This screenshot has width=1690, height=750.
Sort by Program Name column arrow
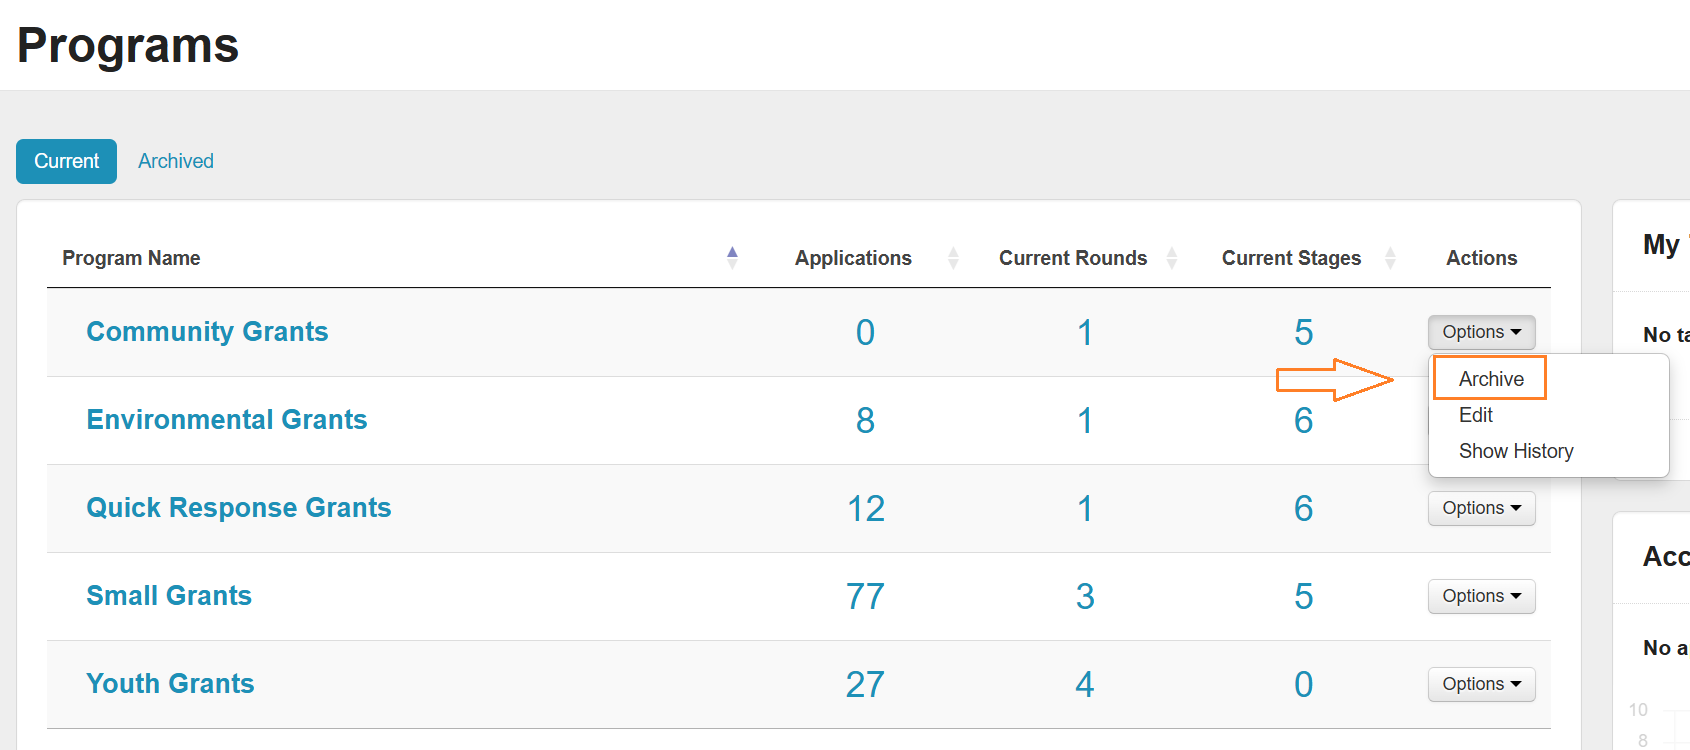pos(732,258)
